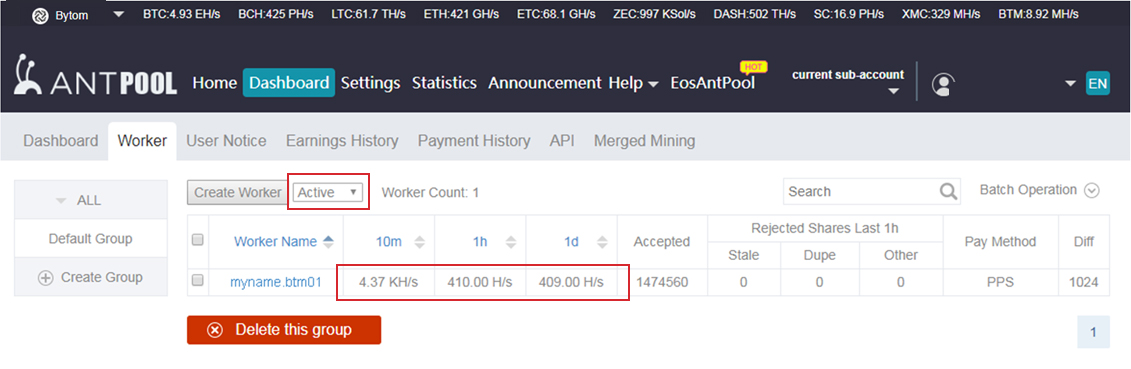Viewport: 1131px width, 369px height.
Task: Click the BTM:8.92 MH/s ticker entry
Action: tap(1038, 14)
